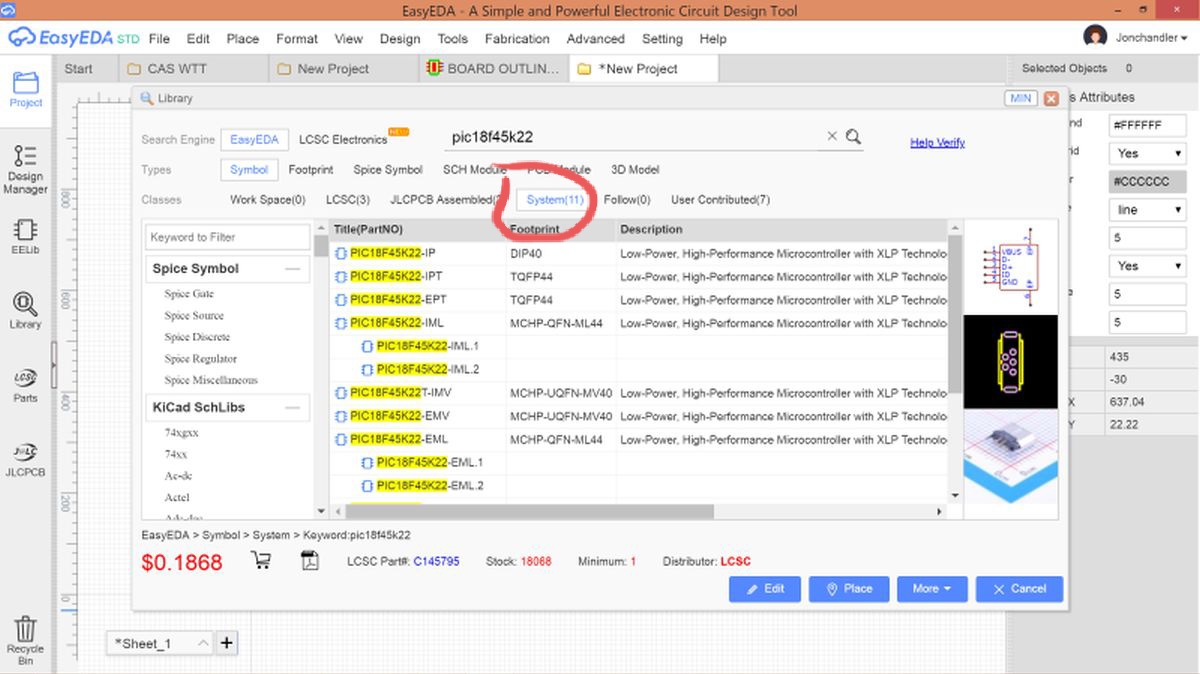Viewport: 1200px width, 674px height.
Task: Open the Place menu
Action: click(x=243, y=39)
